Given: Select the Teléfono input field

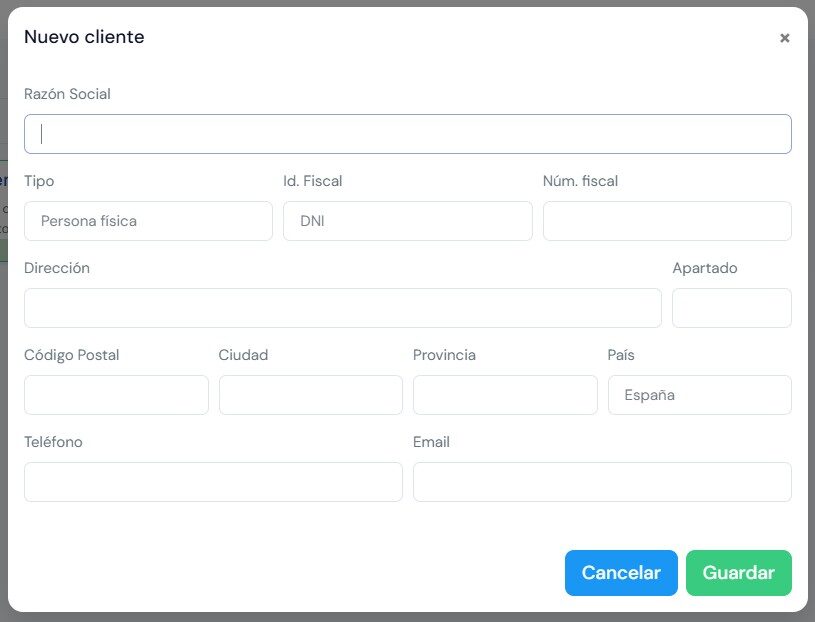Looking at the screenshot, I should click(213, 482).
